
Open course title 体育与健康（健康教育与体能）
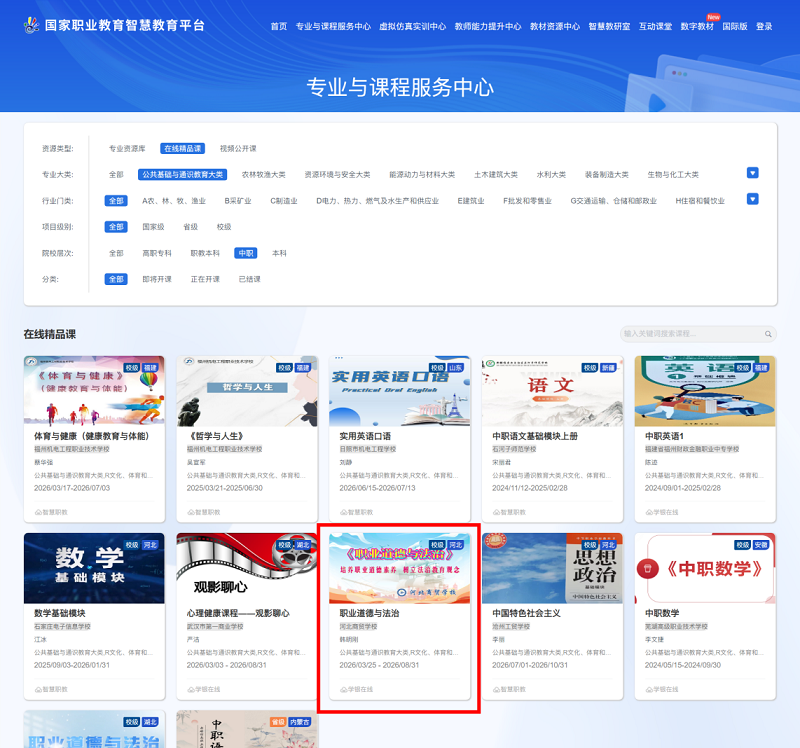[x=92, y=436]
